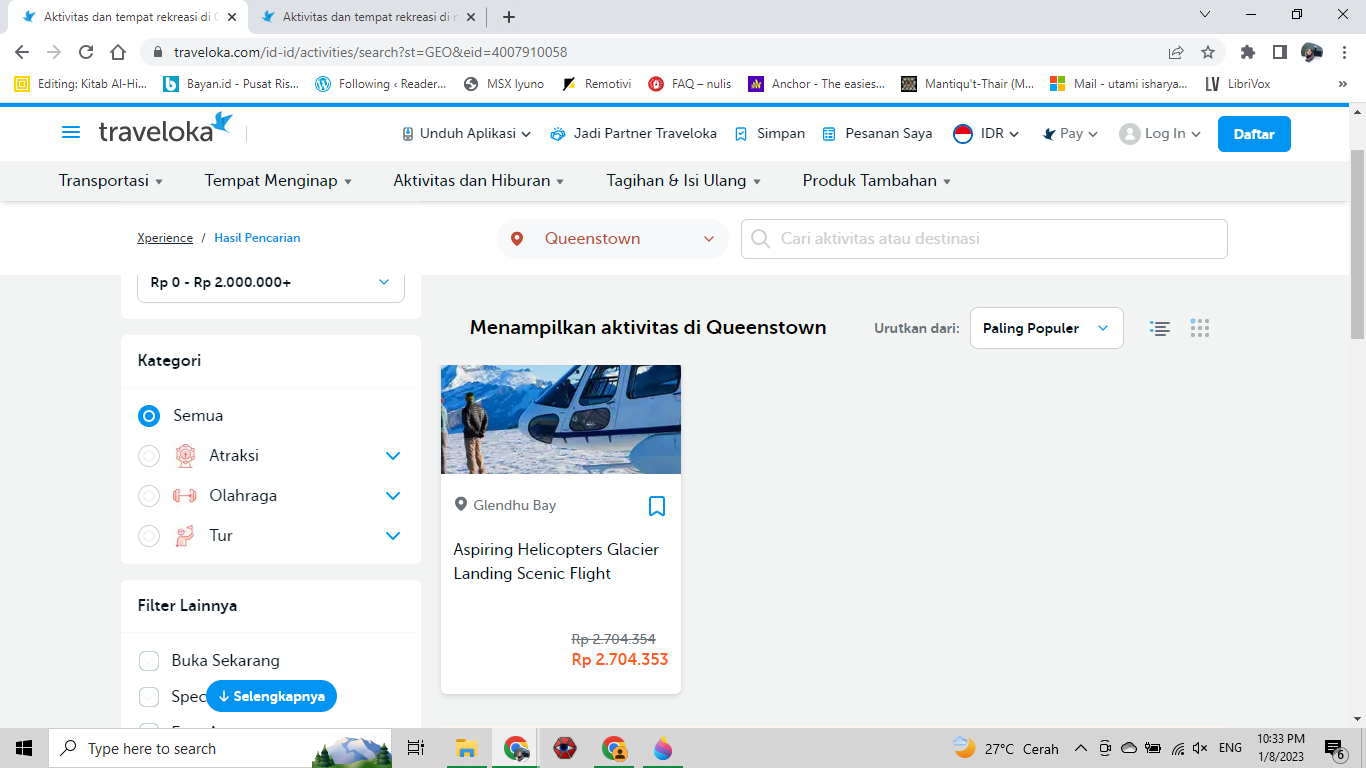Screen dimensions: 1366x768
Task: Open the Queenstown location dropdown
Action: pyautogui.click(x=612, y=239)
